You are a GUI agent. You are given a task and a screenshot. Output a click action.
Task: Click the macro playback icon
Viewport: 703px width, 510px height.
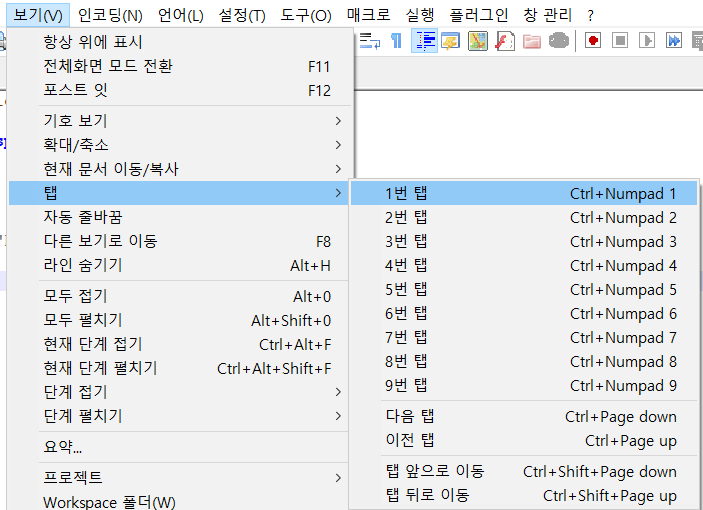click(x=647, y=41)
